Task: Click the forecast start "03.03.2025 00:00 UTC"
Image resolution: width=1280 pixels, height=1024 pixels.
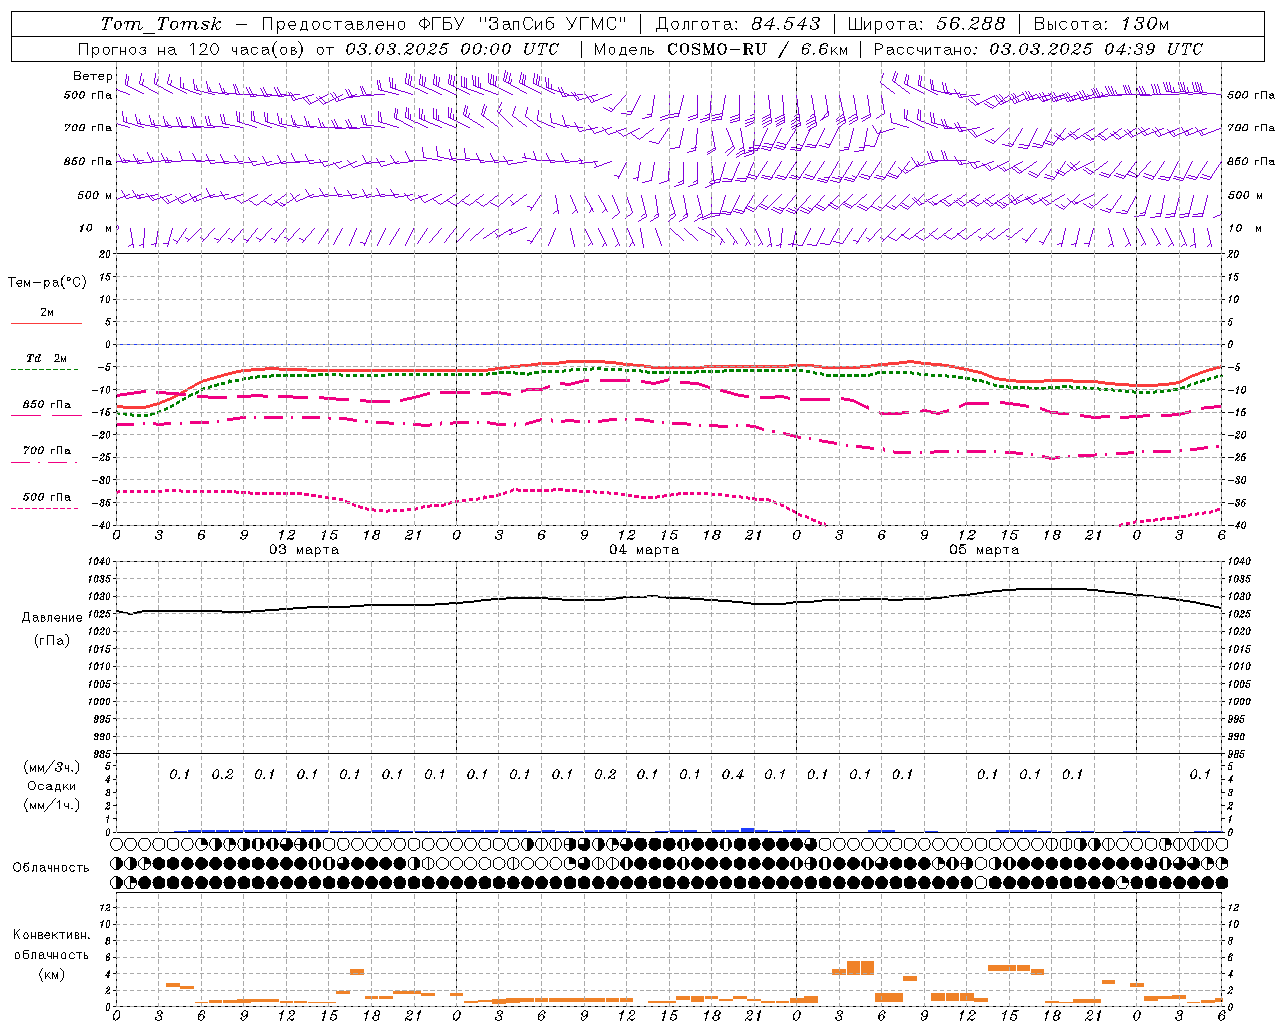Action: 452,49
